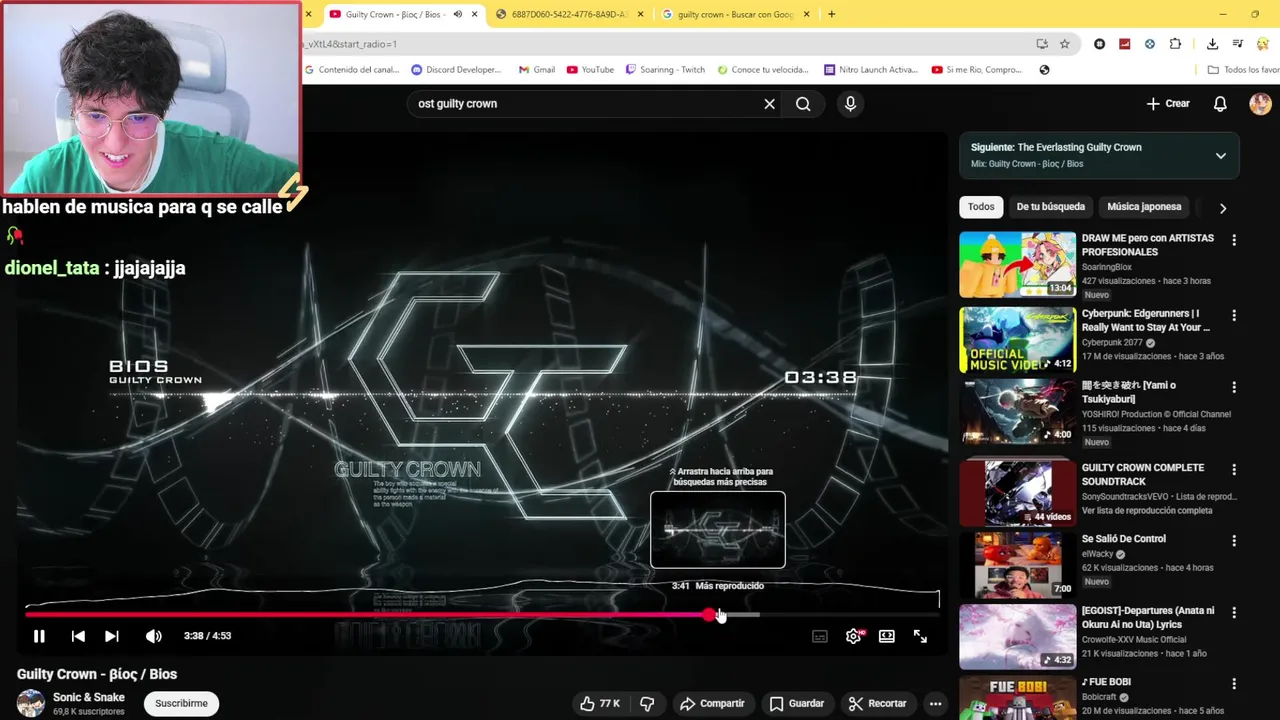Image resolution: width=1280 pixels, height=720 pixels.
Task: Open the Sonic & Snake channel name link
Action: click(x=89, y=697)
